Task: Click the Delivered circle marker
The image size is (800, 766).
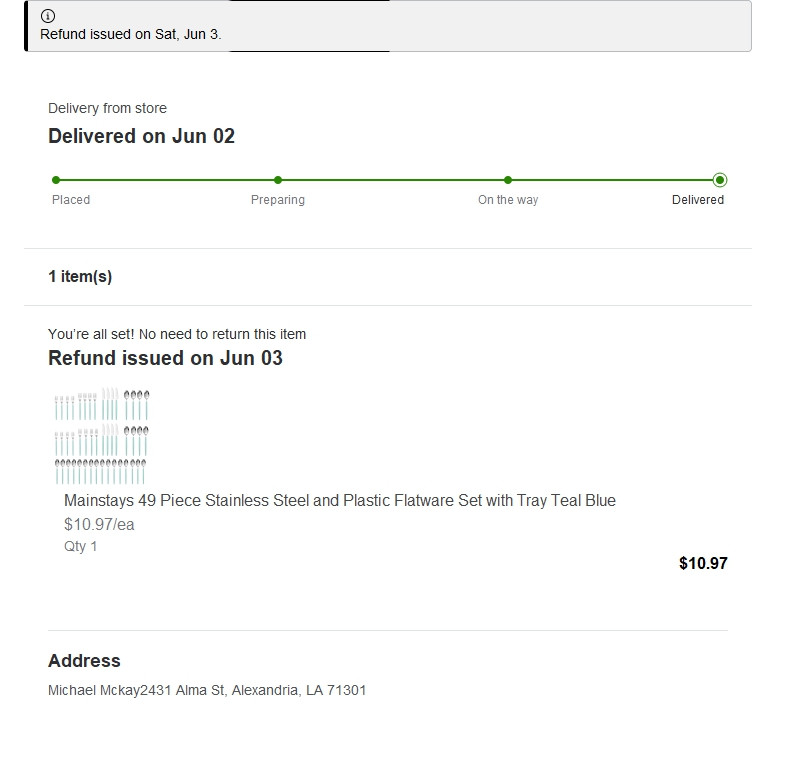Action: click(x=720, y=180)
